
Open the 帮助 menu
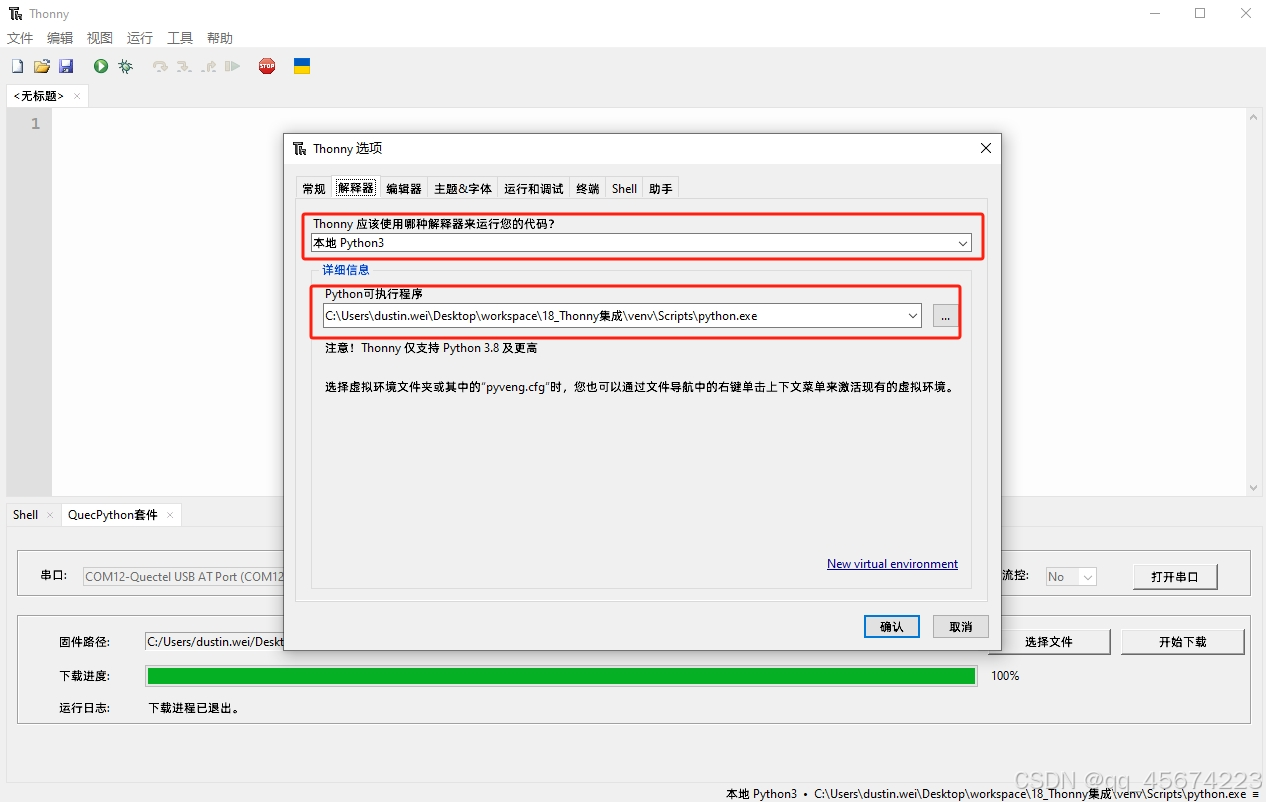point(220,38)
